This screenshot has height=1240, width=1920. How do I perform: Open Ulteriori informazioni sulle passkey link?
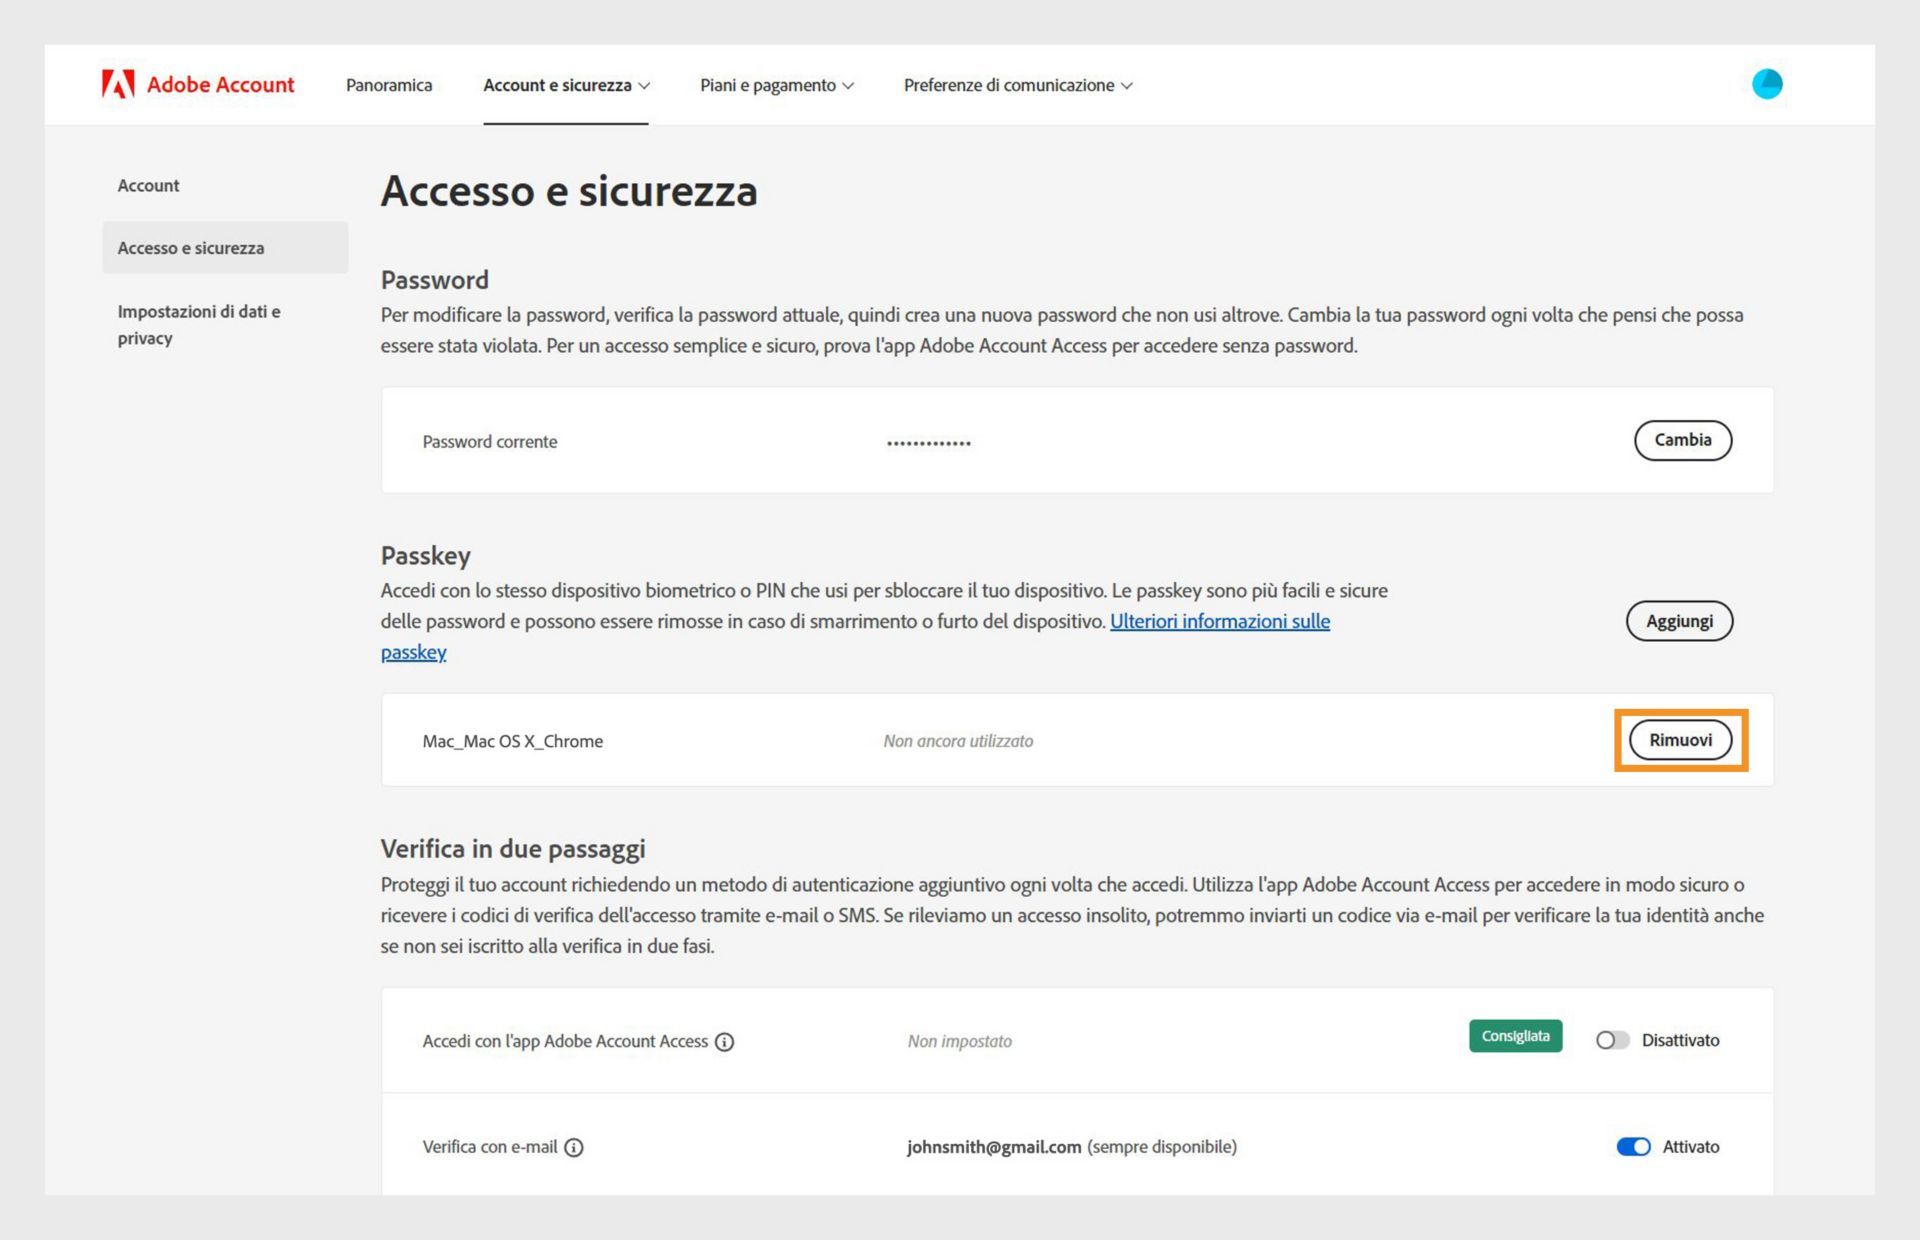coord(1219,622)
